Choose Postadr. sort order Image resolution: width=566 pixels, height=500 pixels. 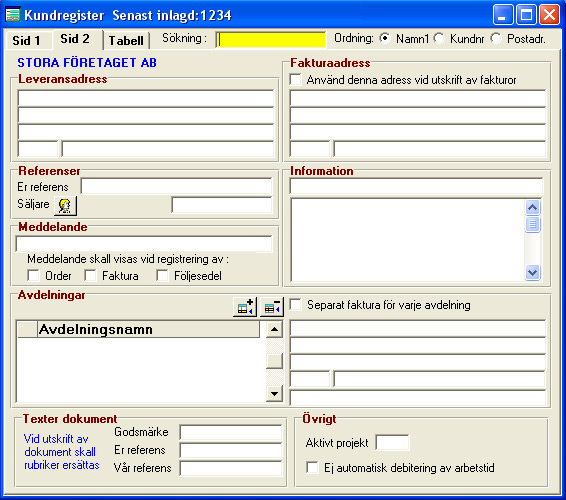(496, 38)
